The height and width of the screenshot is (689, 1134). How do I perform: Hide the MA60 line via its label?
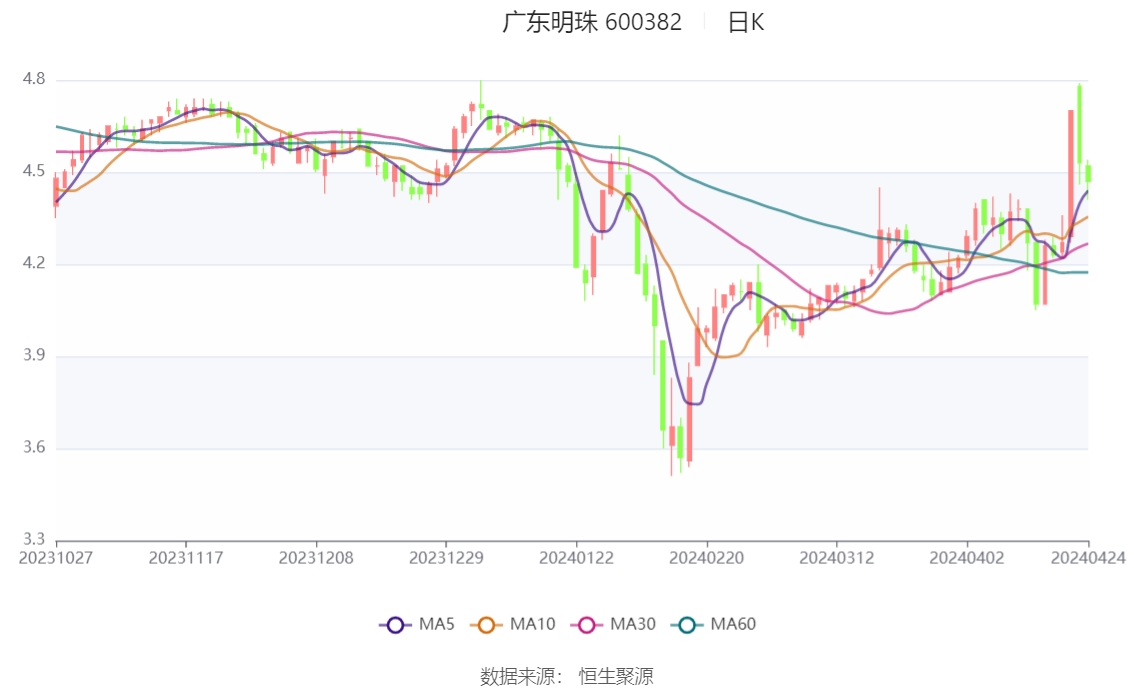pyautogui.click(x=733, y=625)
